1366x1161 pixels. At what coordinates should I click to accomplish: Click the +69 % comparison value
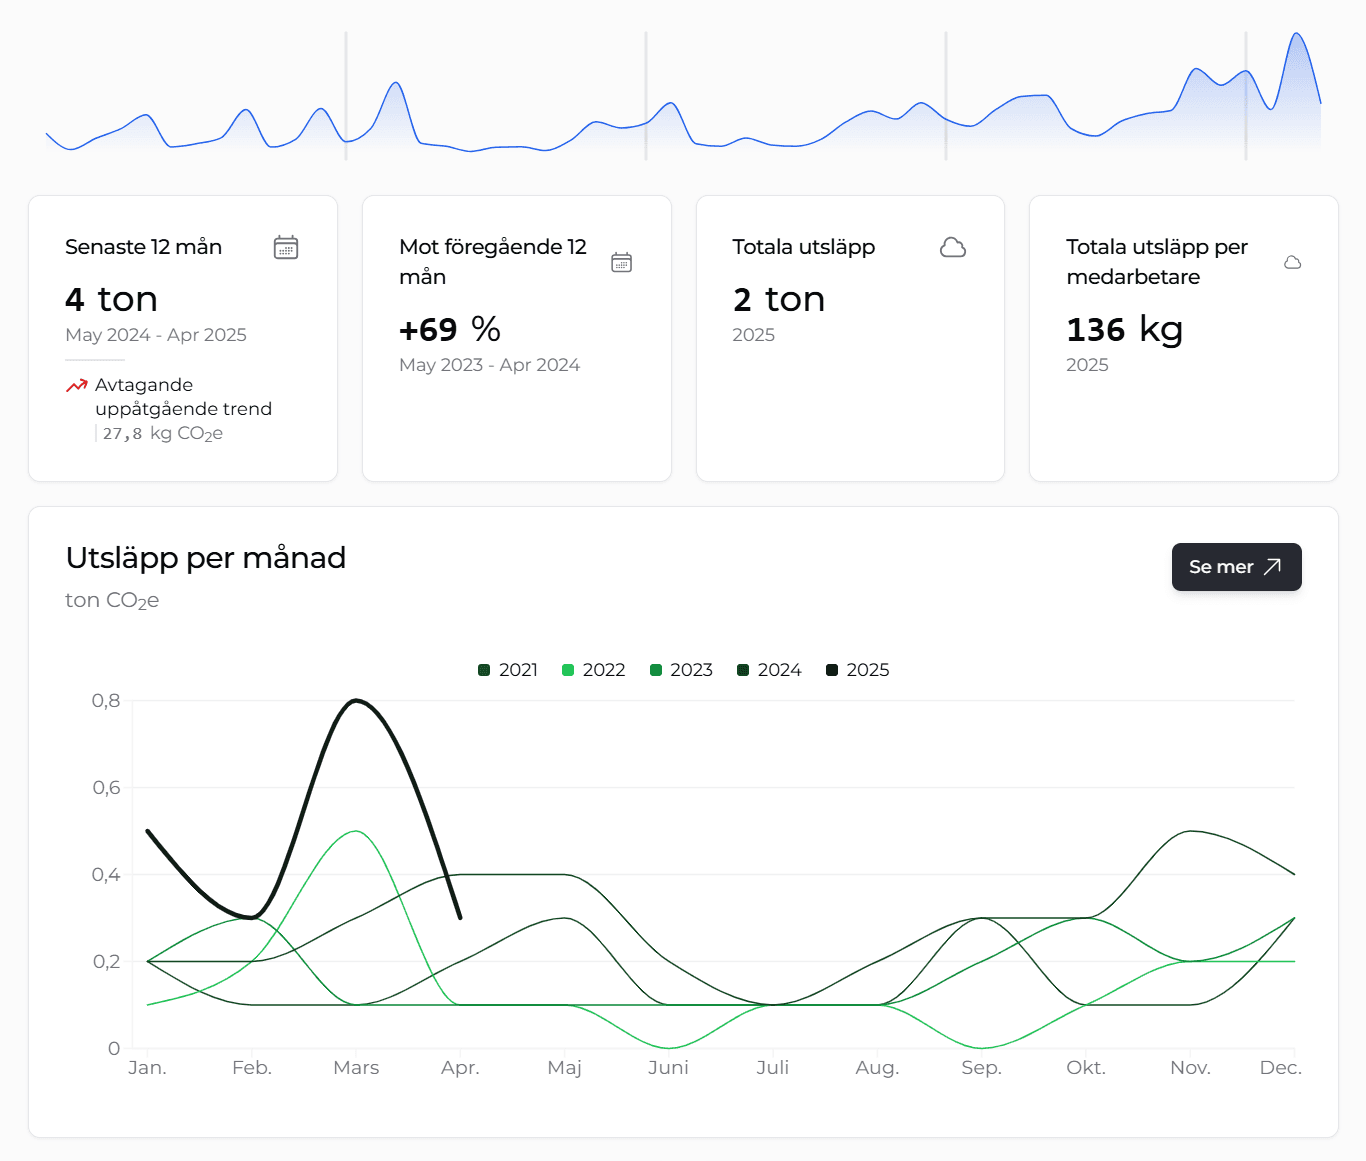coord(450,329)
